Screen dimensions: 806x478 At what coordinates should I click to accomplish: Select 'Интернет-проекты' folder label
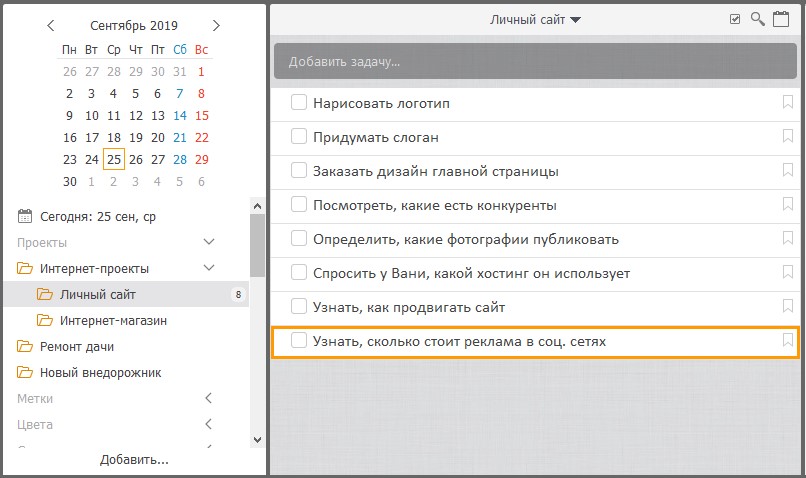(x=94, y=268)
